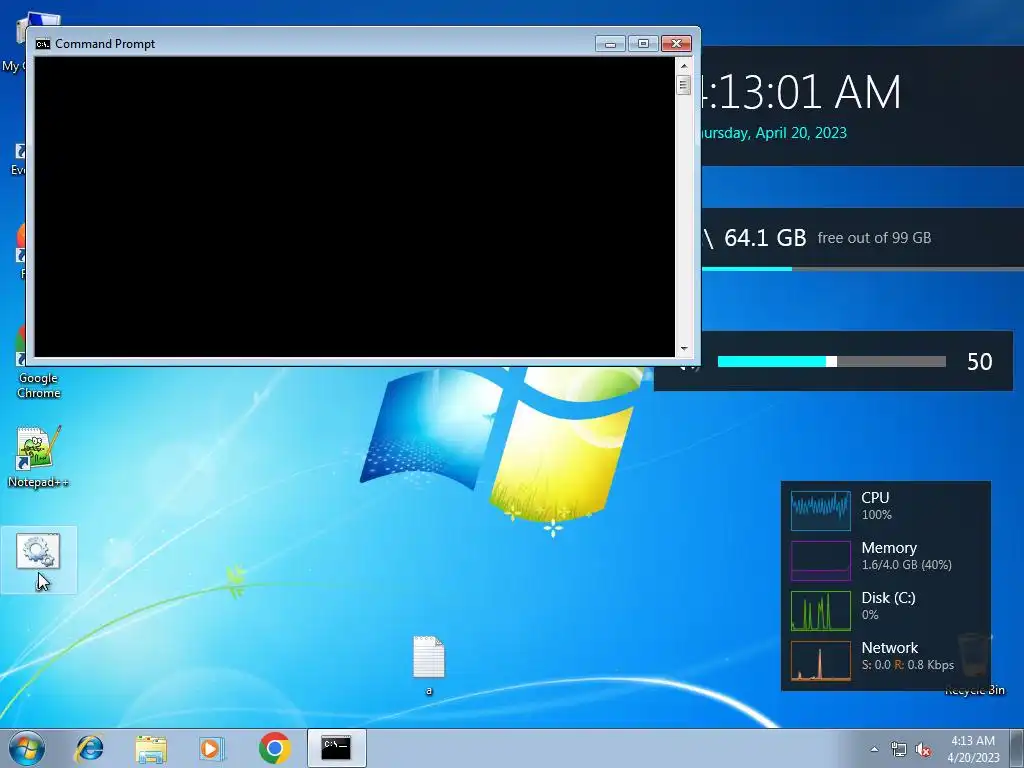Select the text file named a
Screen dimensions: 1024x768
coord(429,665)
